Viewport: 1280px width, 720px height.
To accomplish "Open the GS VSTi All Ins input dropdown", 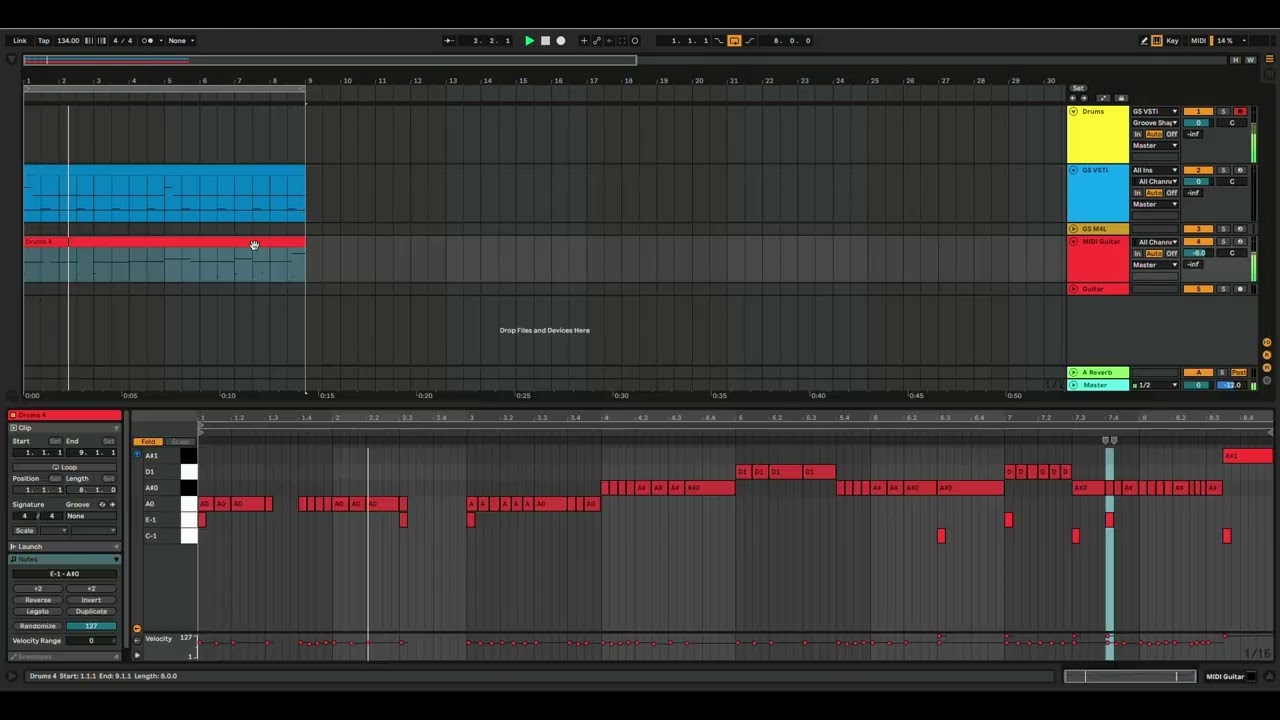I will coord(1155,170).
